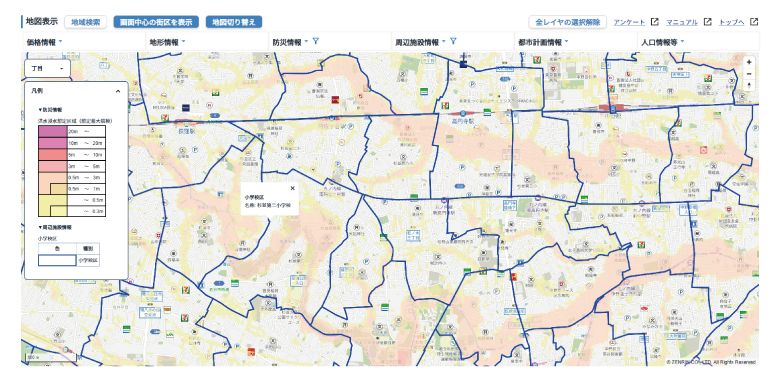Collapse the 凡例 legend panel

[x=118, y=91]
